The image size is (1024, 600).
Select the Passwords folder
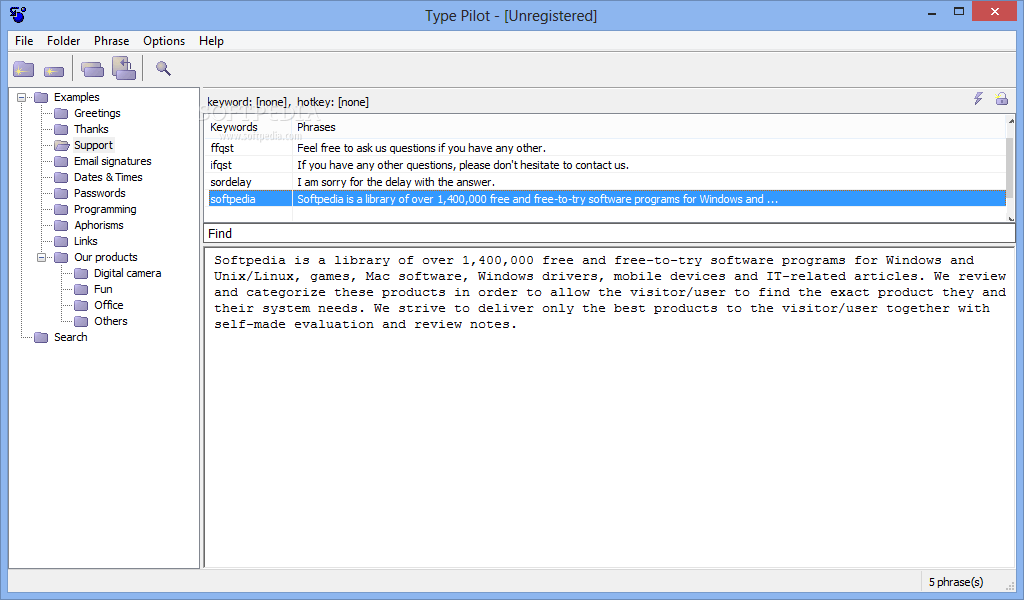pyautogui.click(x=99, y=193)
